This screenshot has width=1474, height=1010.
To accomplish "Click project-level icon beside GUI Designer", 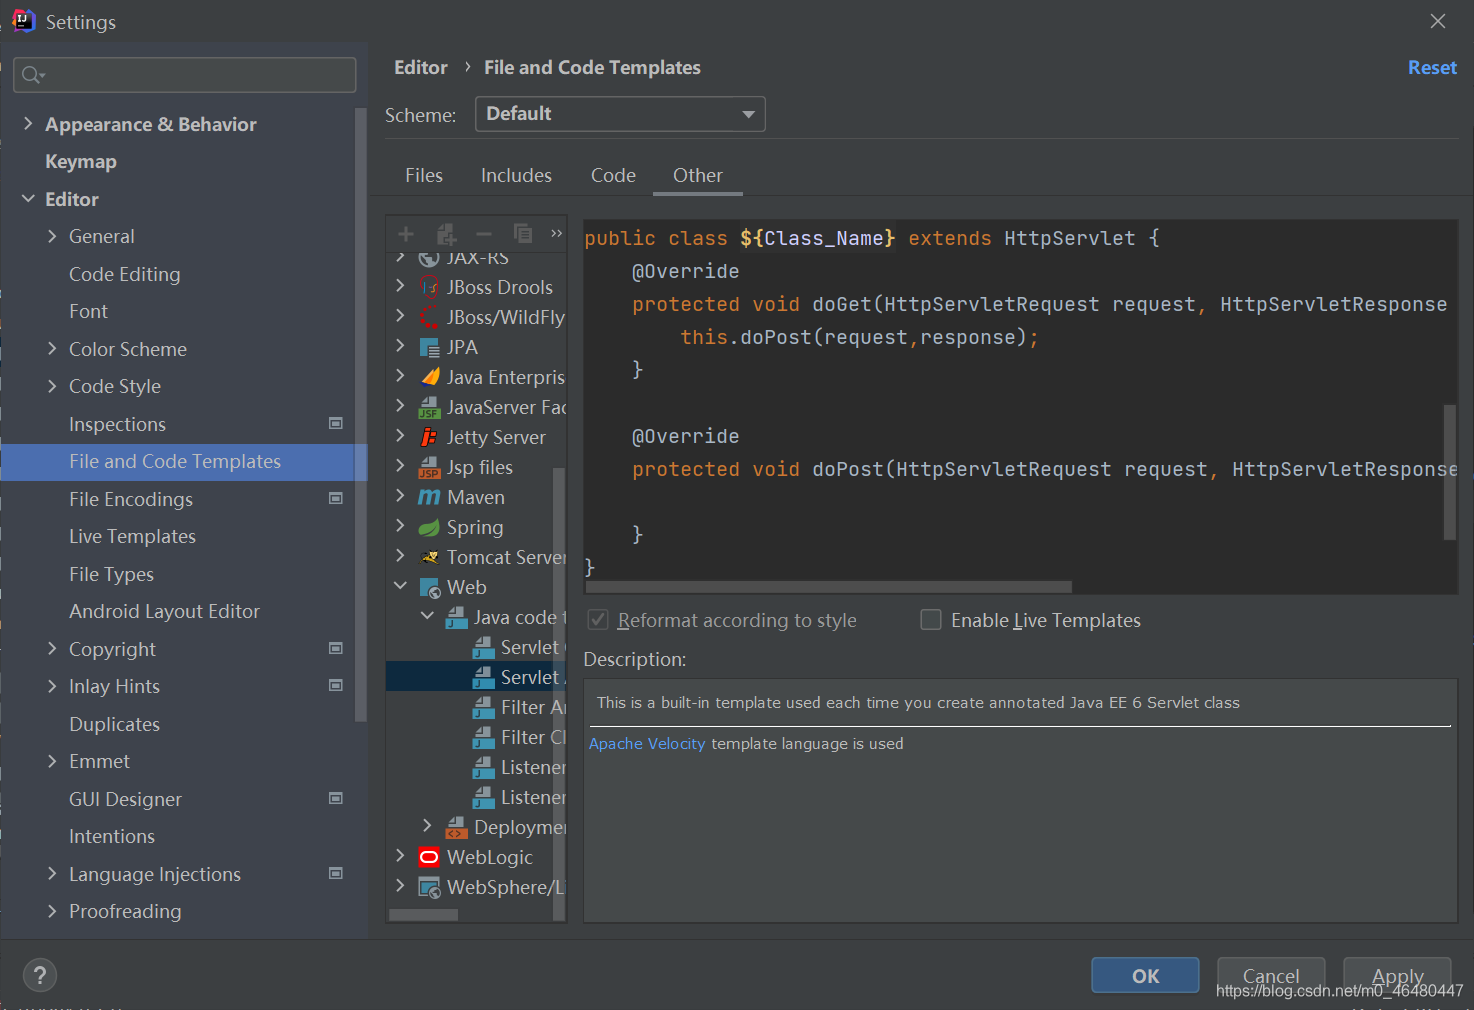I will coord(336,798).
